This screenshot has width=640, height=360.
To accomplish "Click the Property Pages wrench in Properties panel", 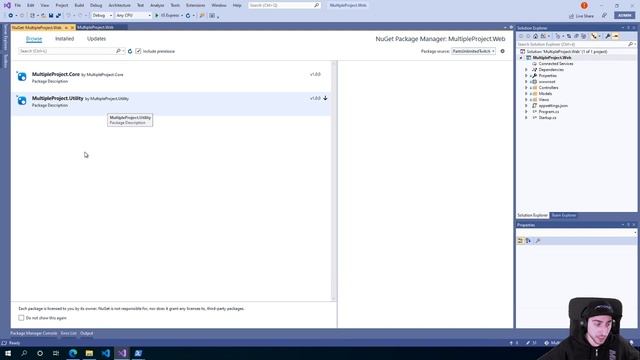I will pyautogui.click(x=538, y=241).
